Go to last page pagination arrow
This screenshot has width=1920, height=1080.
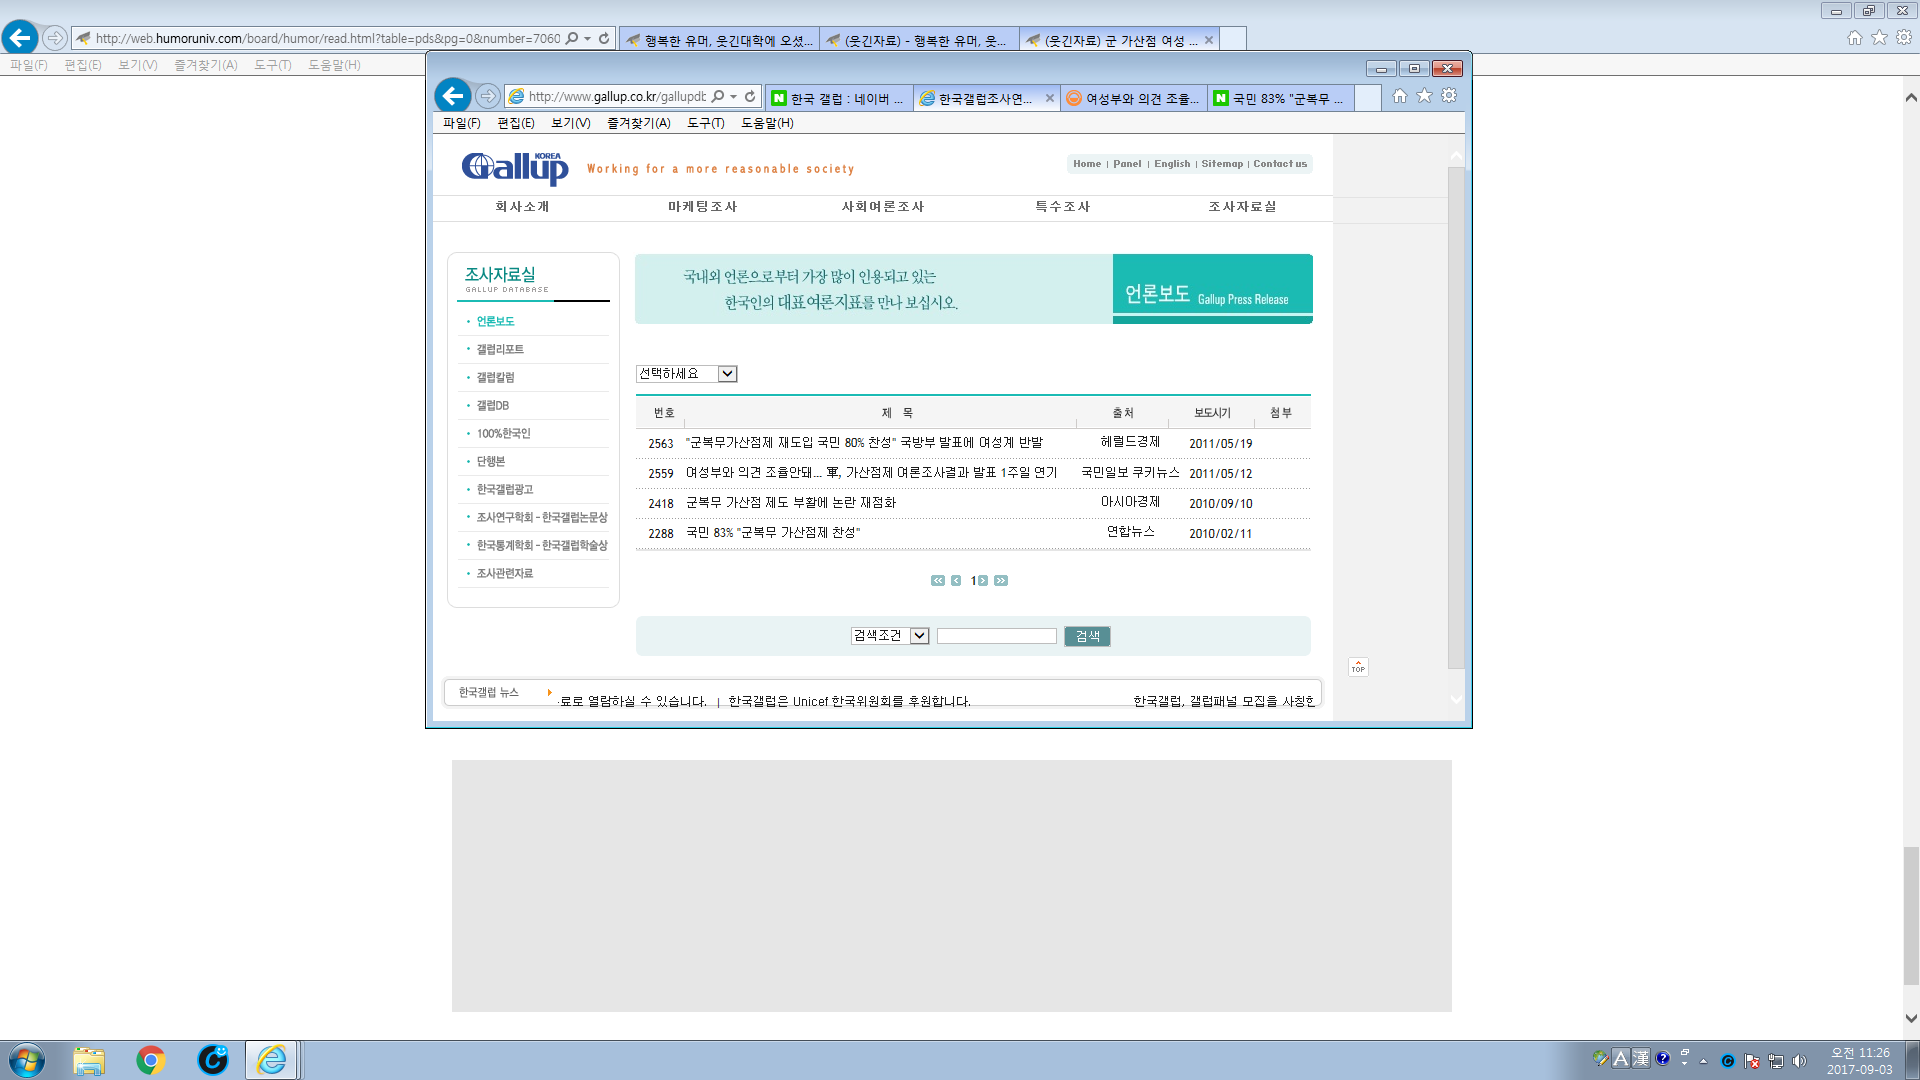coord(1001,580)
